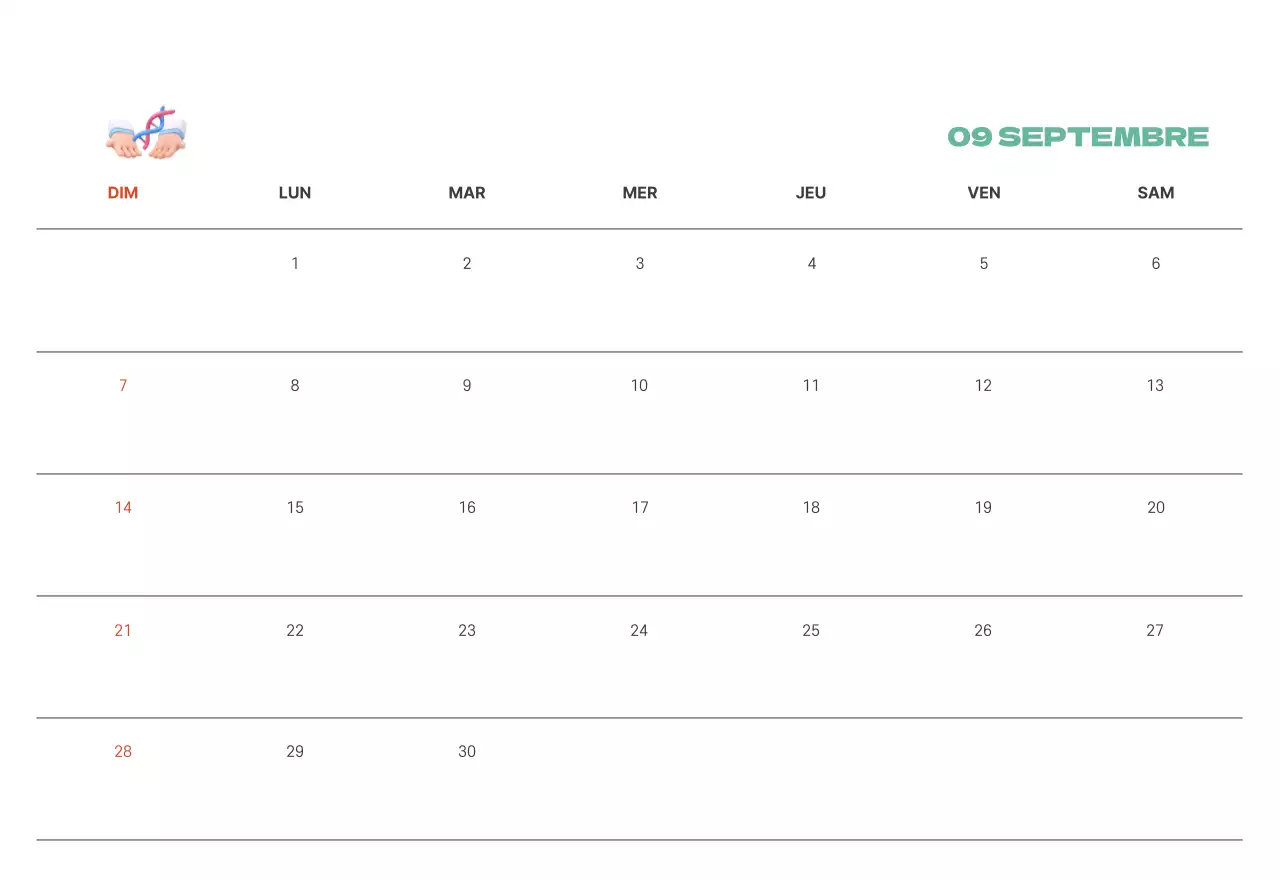Select the DIM column header
Viewport: 1280px width, 880px height.
pos(123,193)
